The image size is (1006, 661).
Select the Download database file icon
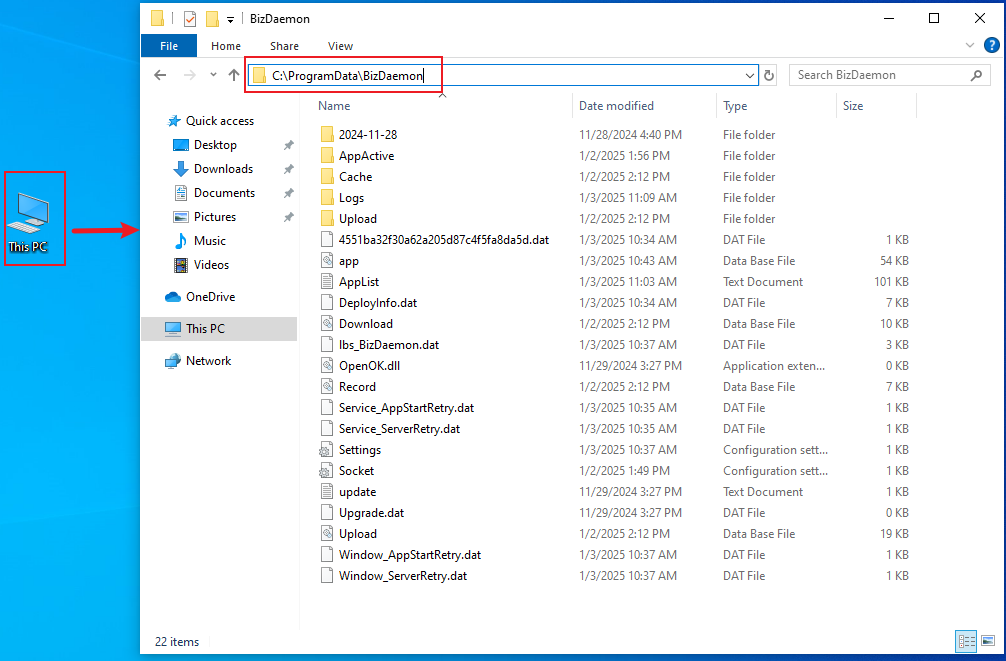point(327,323)
